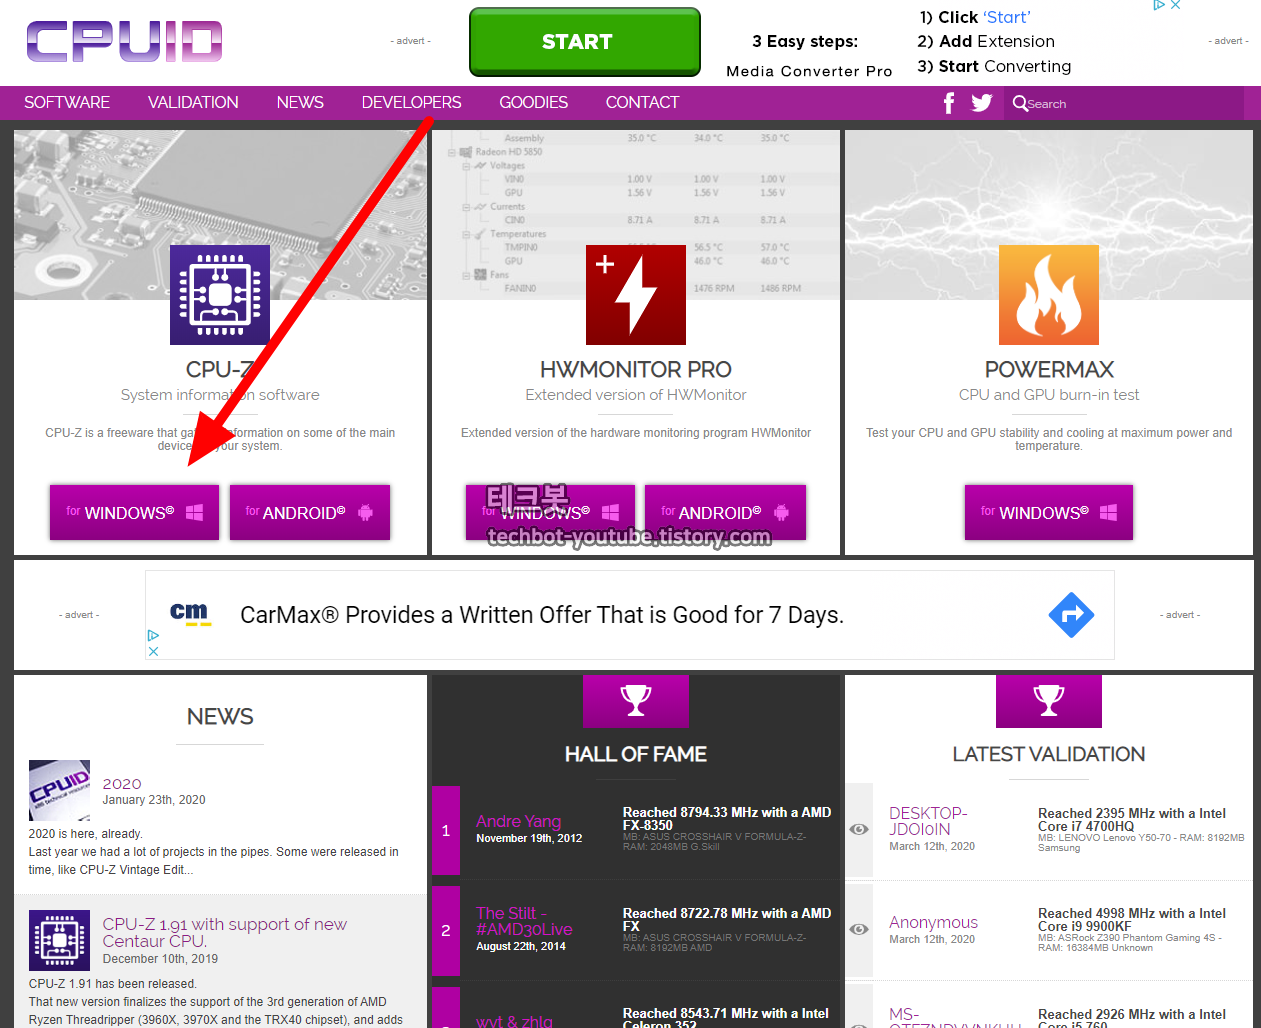Click the eye icon beside Anonymous
1261x1028 pixels.
coord(859,929)
